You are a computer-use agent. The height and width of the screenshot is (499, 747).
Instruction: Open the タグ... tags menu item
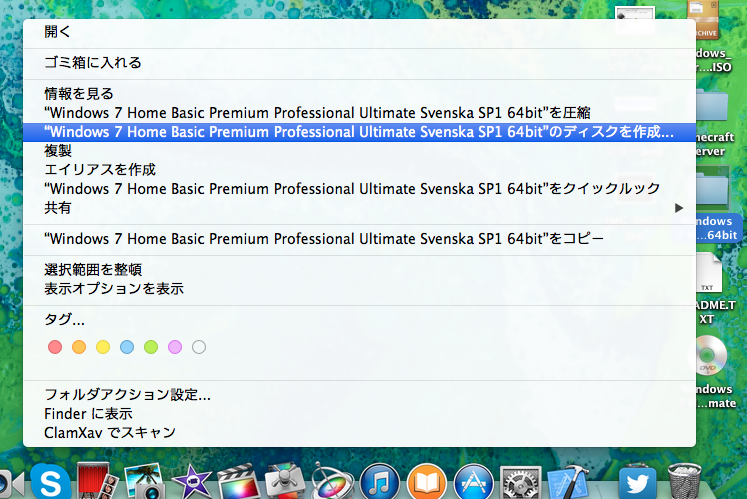(x=359, y=319)
